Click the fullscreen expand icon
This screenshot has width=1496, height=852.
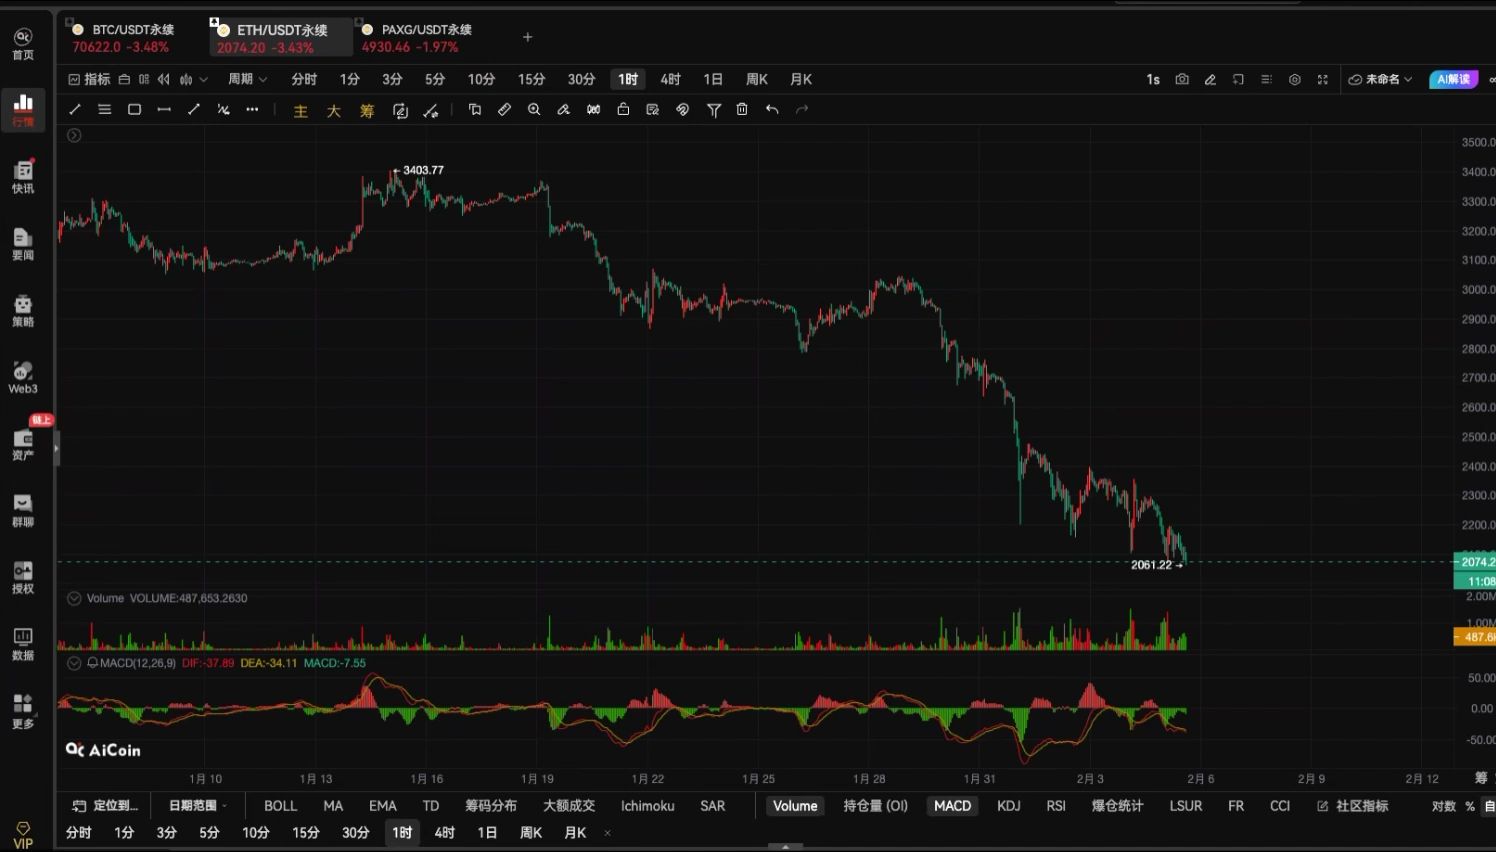(1322, 79)
